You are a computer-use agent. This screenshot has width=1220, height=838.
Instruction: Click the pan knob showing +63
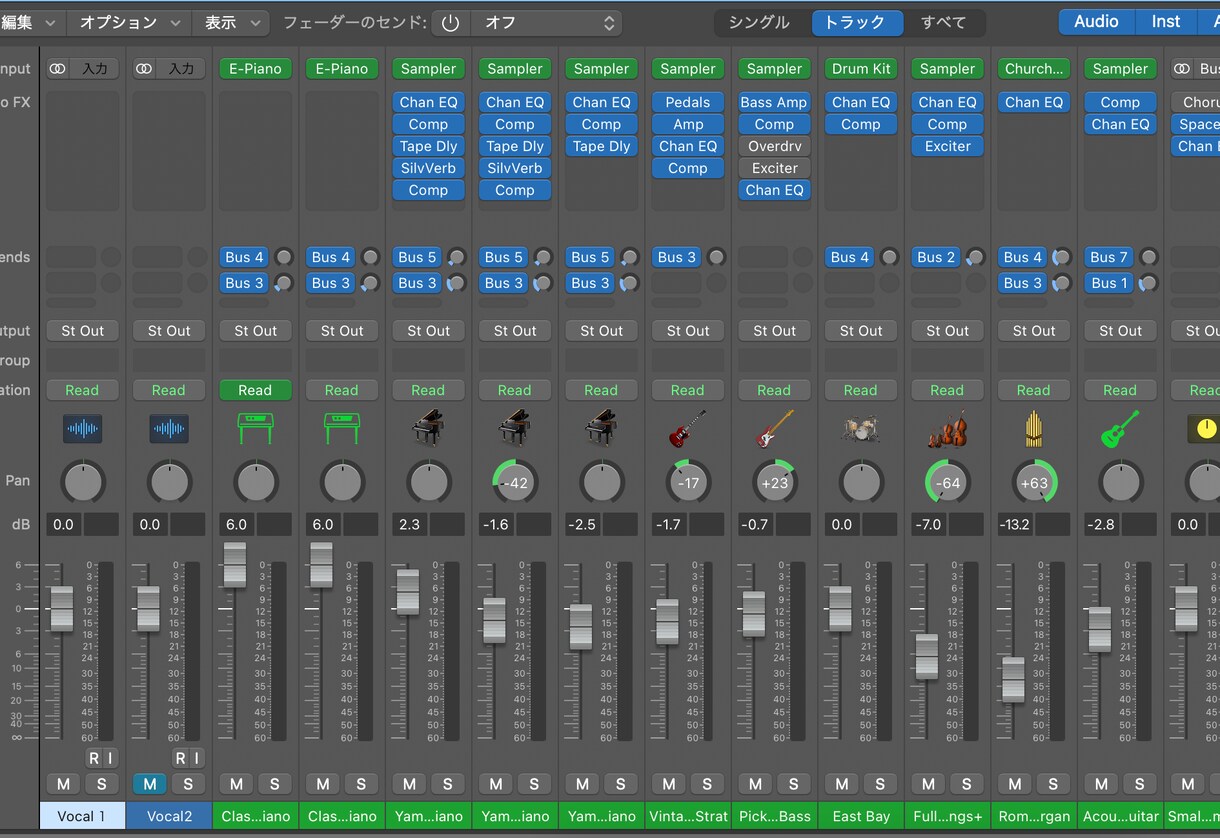pyautogui.click(x=1034, y=482)
